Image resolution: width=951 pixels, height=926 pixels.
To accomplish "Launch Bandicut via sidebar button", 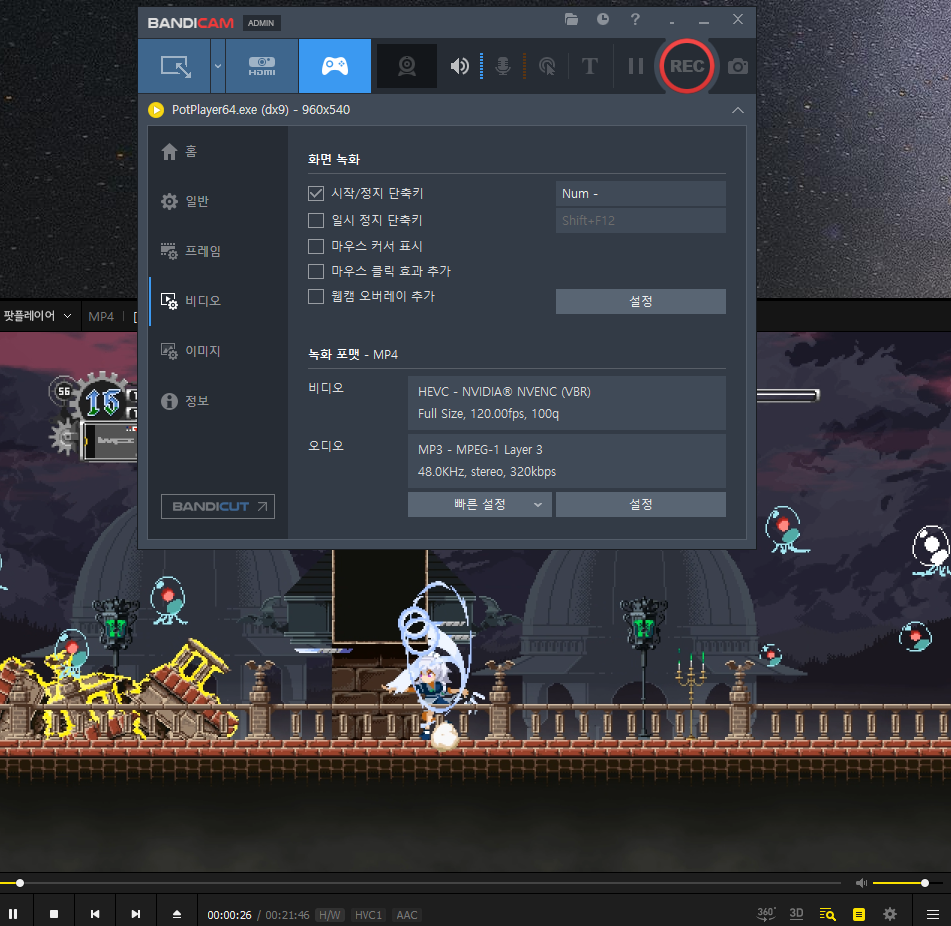I will coord(218,506).
